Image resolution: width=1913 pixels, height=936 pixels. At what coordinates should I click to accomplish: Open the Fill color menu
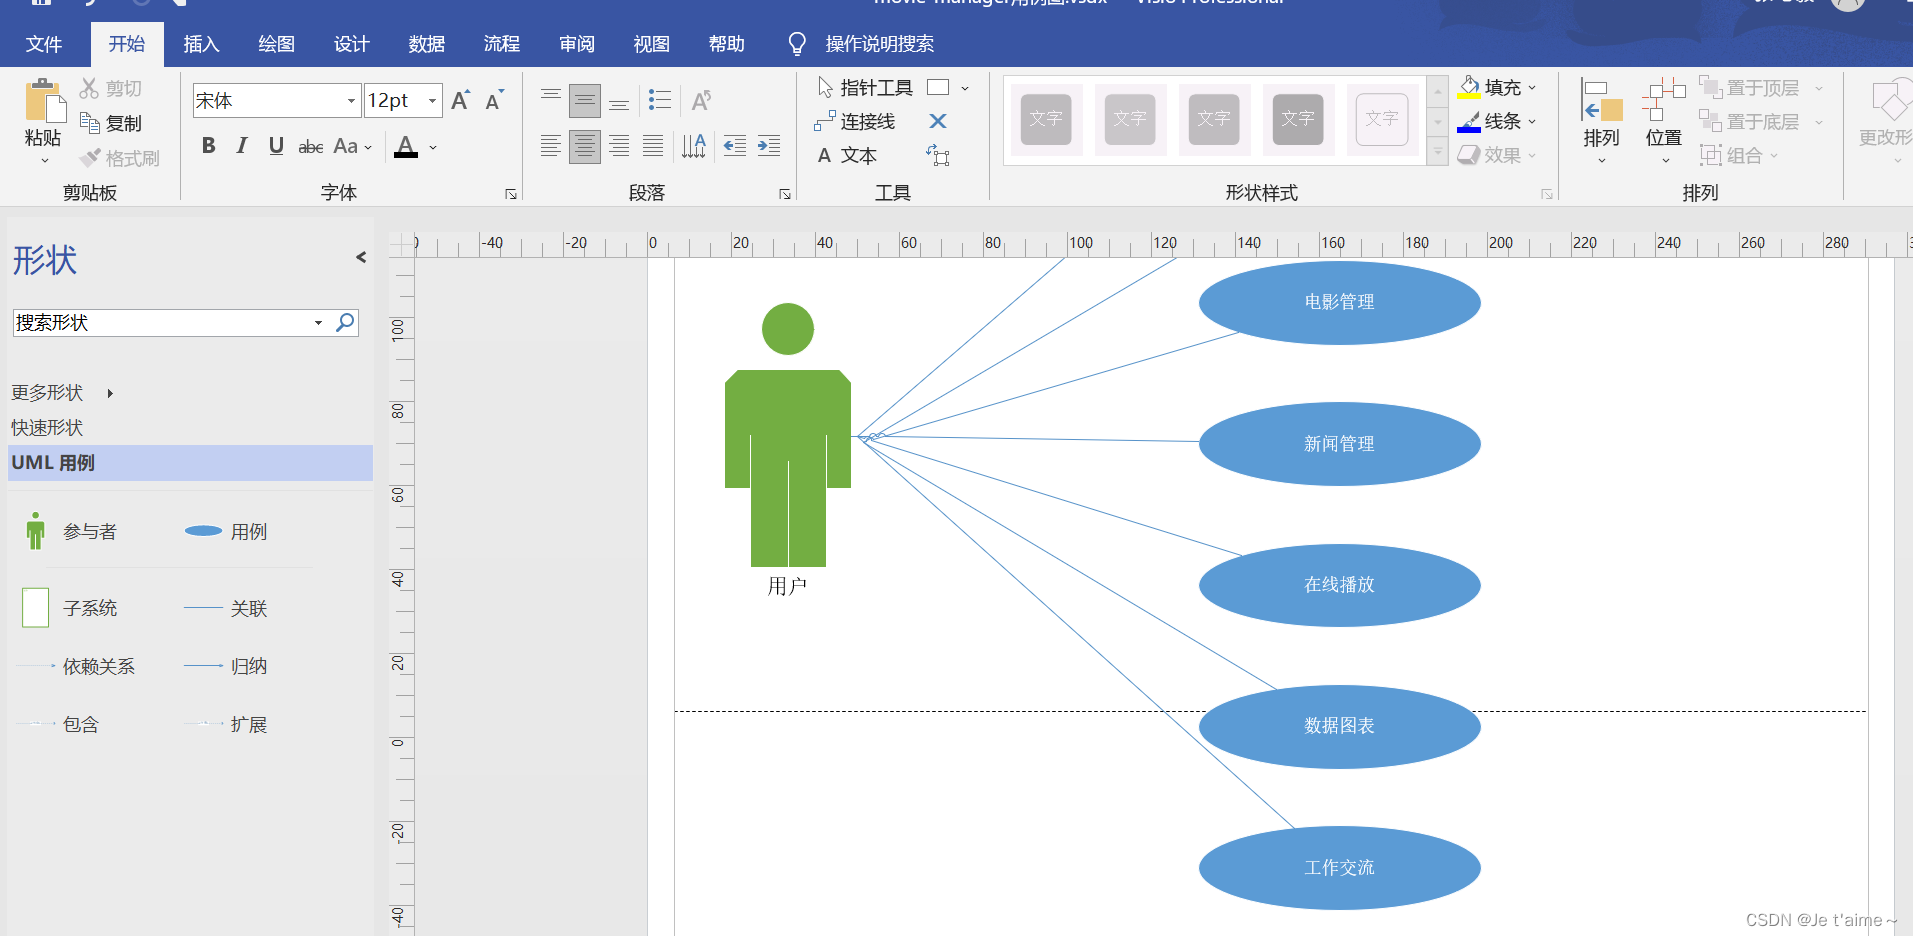click(x=1496, y=88)
